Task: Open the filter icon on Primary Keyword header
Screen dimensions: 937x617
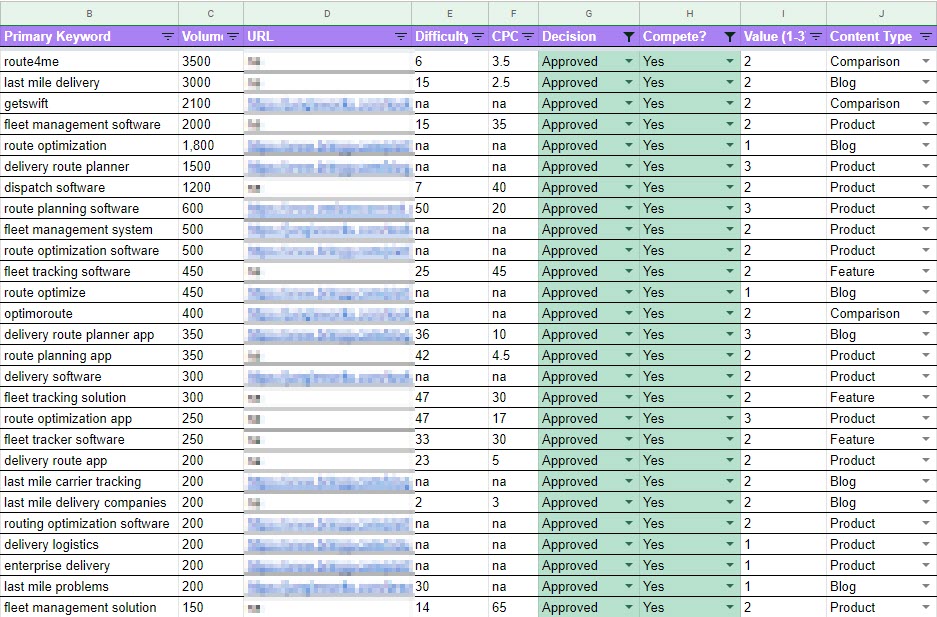Action: click(166, 36)
